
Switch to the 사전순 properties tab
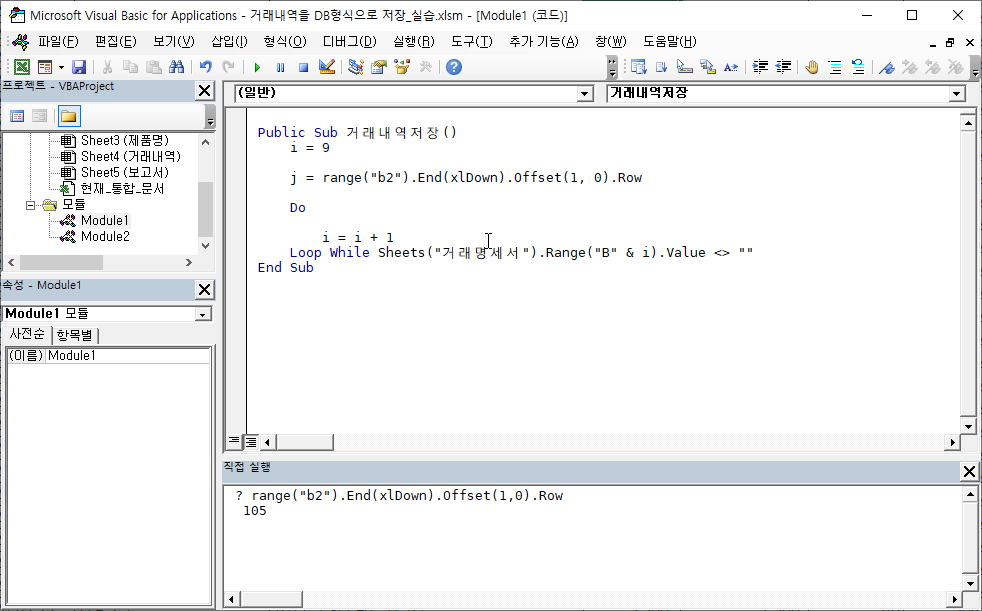click(27, 334)
